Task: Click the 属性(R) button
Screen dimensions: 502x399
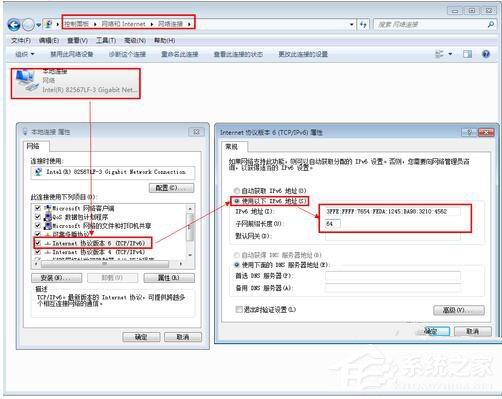Action: (169, 278)
